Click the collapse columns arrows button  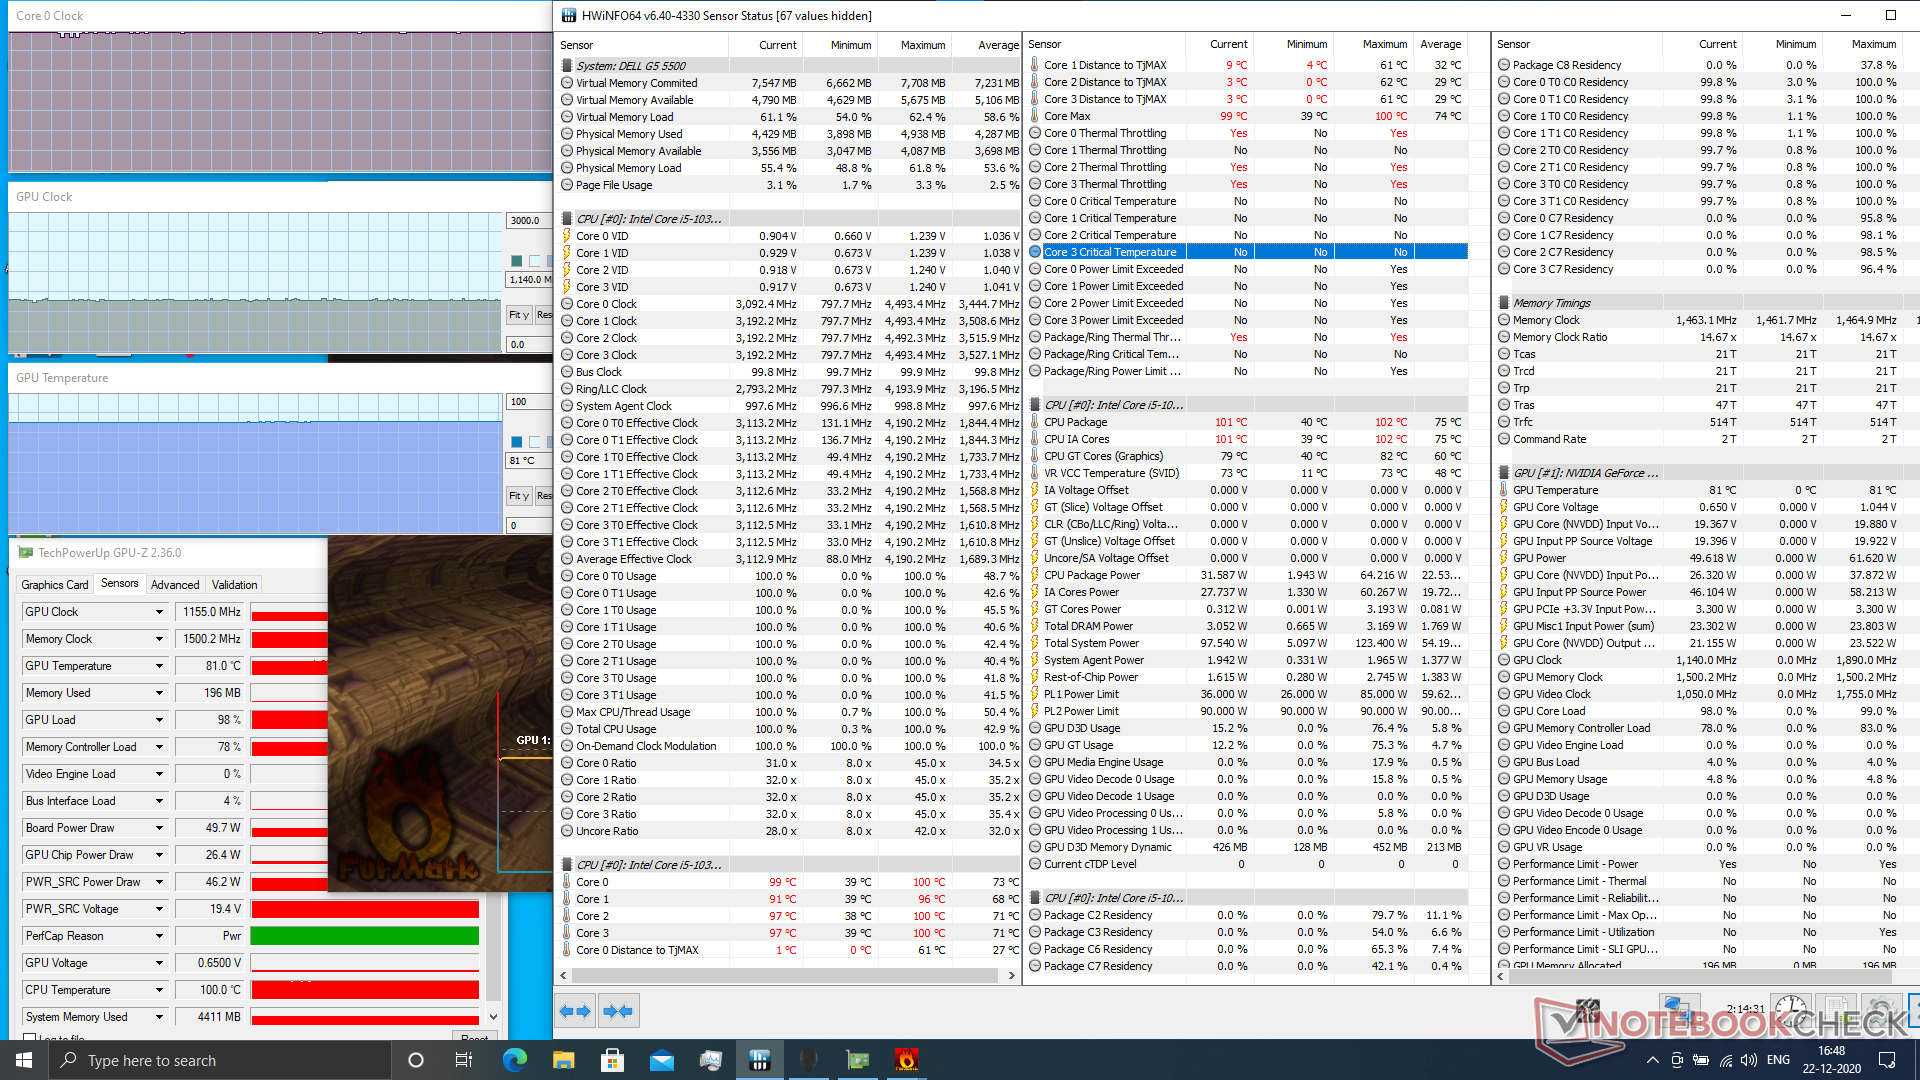click(618, 1011)
